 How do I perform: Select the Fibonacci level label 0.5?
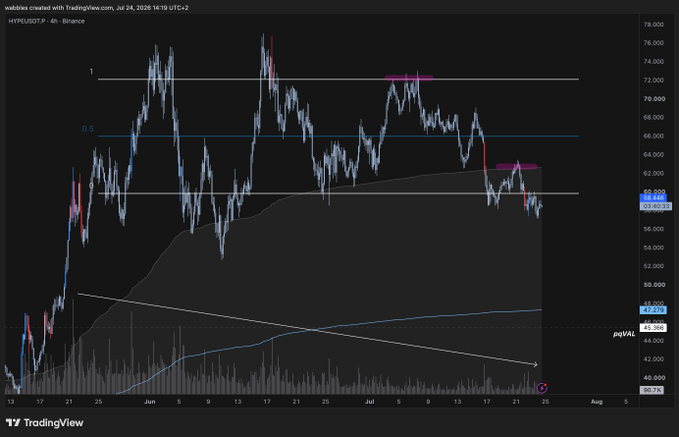click(87, 129)
